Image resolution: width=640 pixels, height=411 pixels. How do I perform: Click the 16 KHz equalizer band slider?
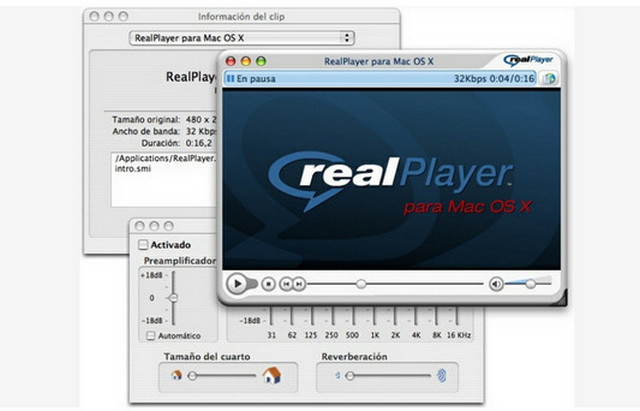click(x=457, y=315)
